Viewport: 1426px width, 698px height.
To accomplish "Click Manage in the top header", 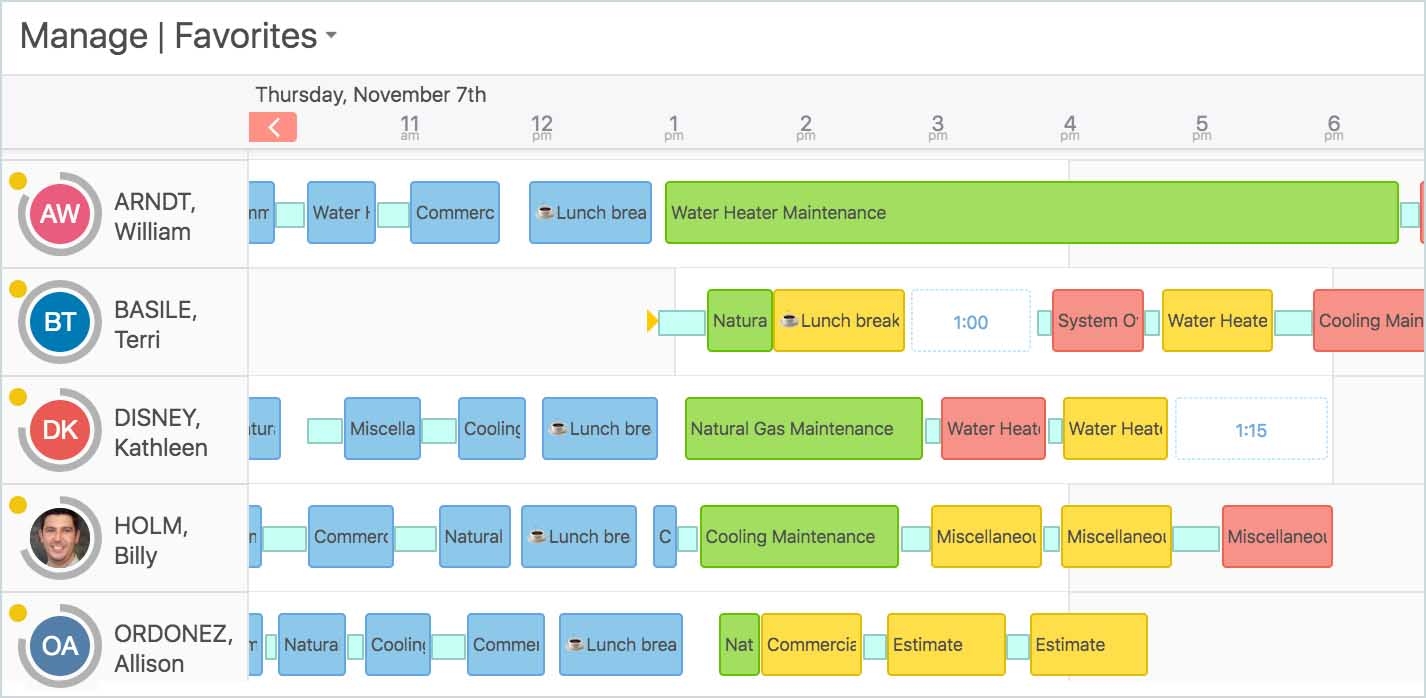I will click(x=85, y=36).
